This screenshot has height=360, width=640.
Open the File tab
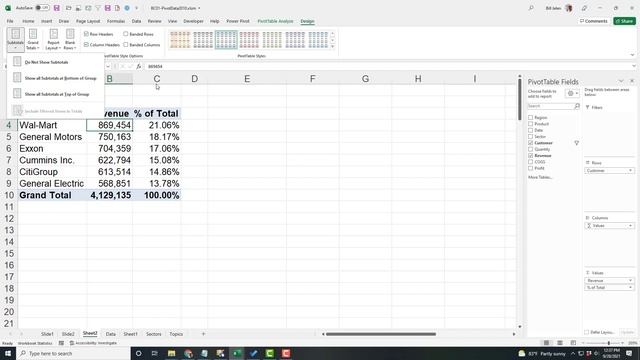(x=10, y=21)
